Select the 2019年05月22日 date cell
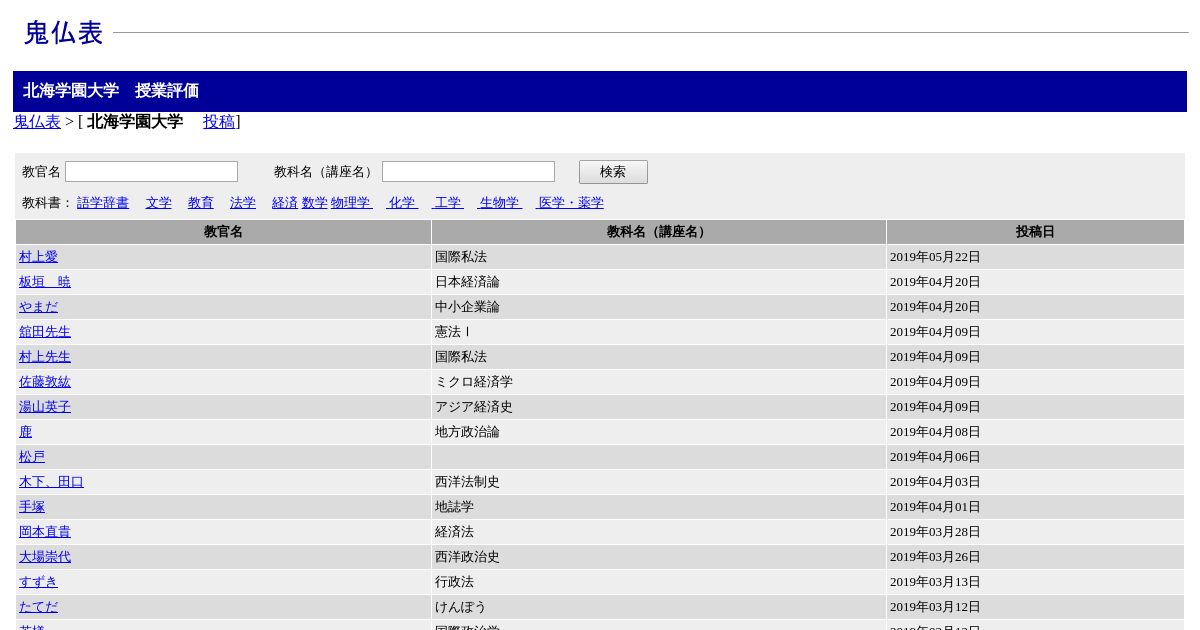 tap(1035, 257)
